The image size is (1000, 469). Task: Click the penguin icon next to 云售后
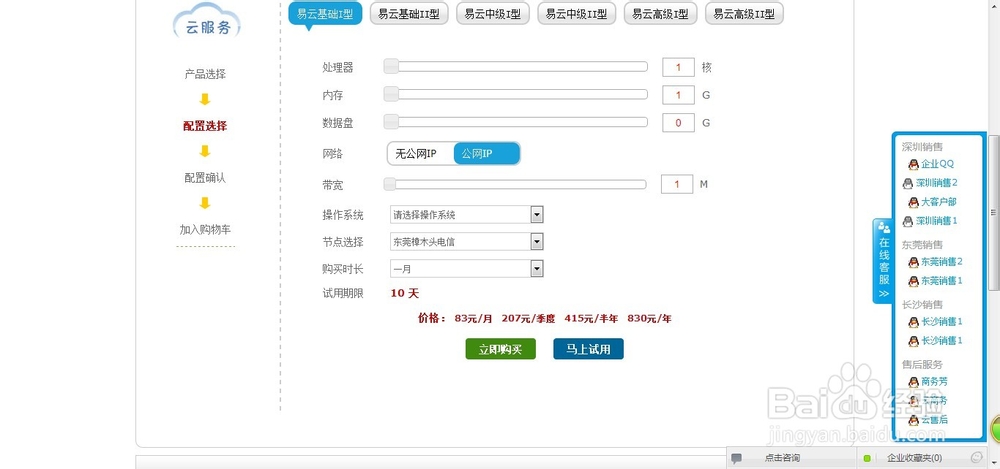coord(913,420)
